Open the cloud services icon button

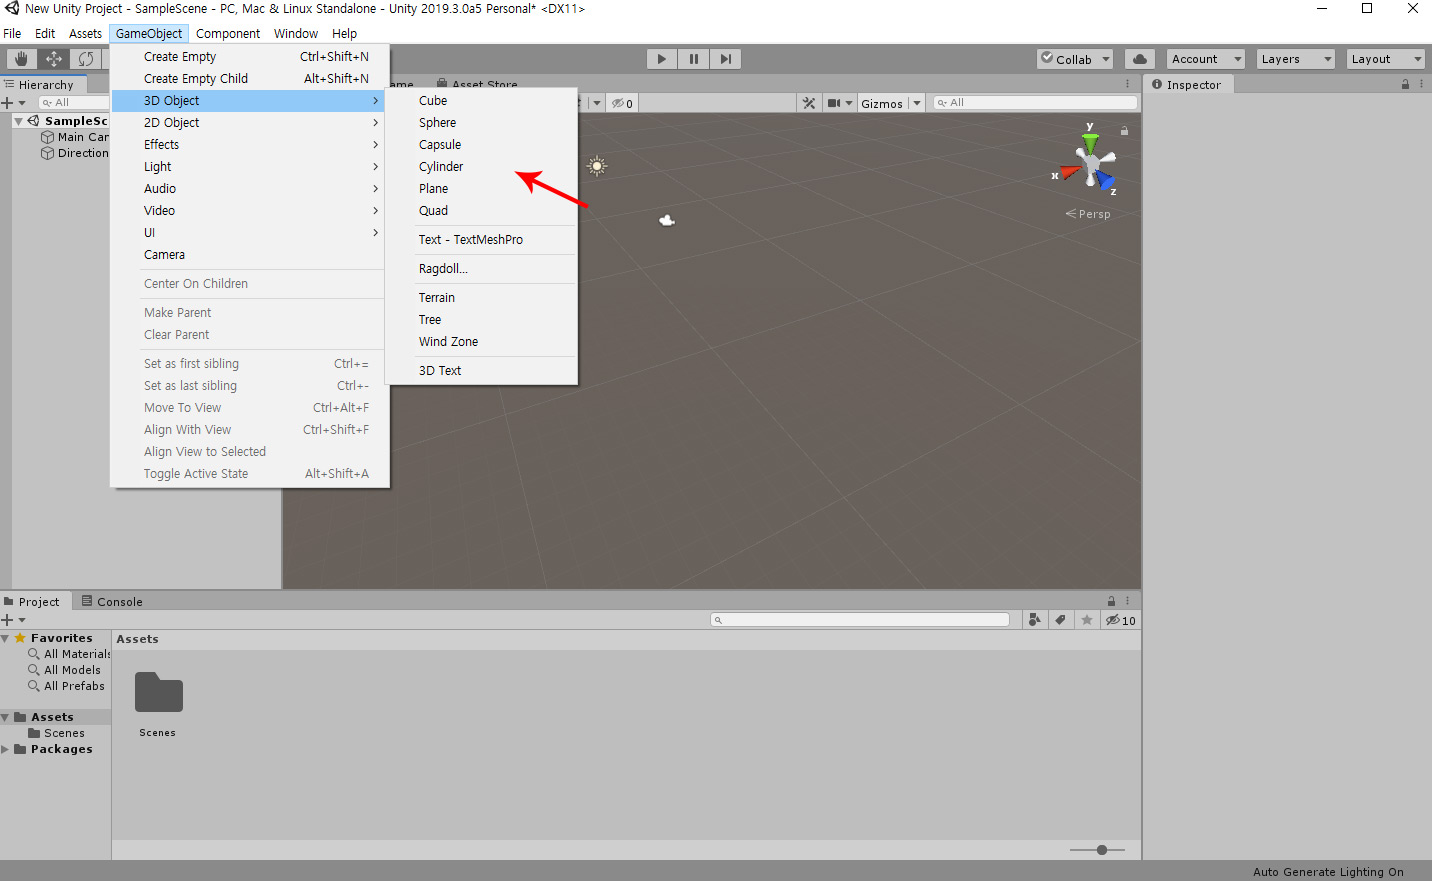point(1140,59)
